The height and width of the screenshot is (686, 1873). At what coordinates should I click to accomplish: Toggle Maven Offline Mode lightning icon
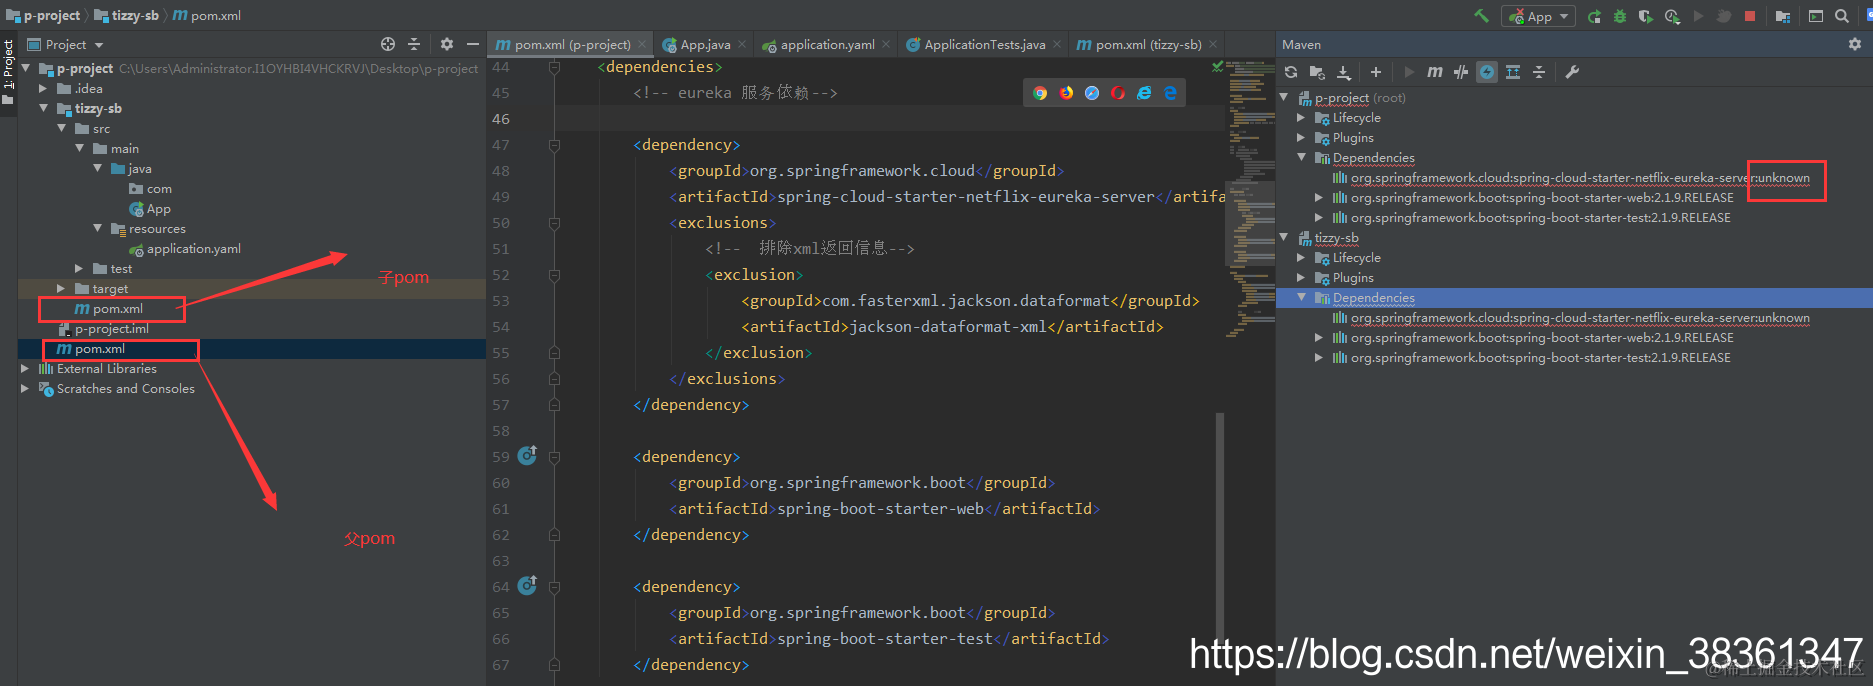(1487, 72)
